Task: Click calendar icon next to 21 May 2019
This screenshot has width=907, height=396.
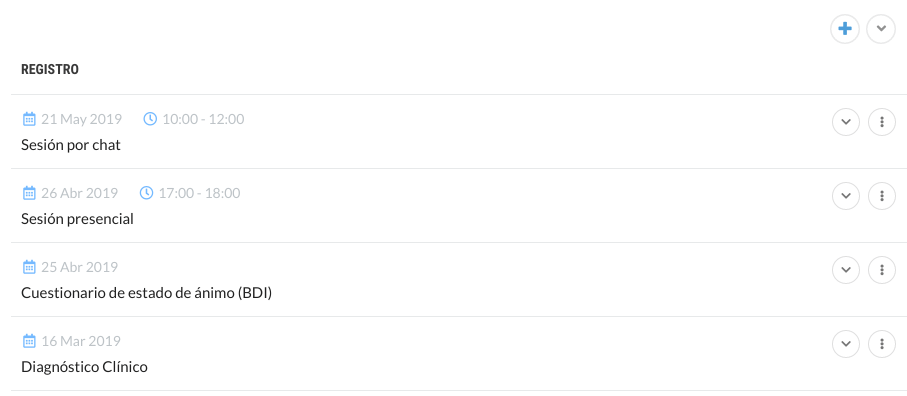Action: (x=29, y=119)
